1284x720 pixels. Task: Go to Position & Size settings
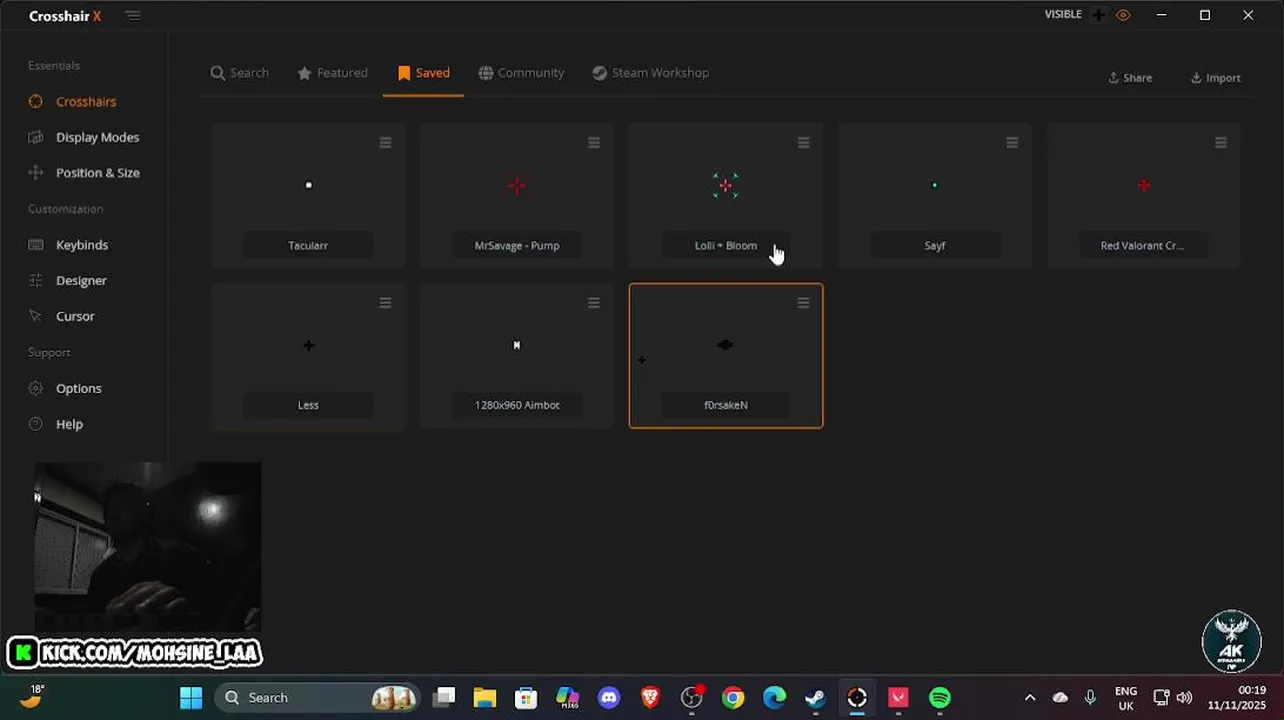[97, 173]
